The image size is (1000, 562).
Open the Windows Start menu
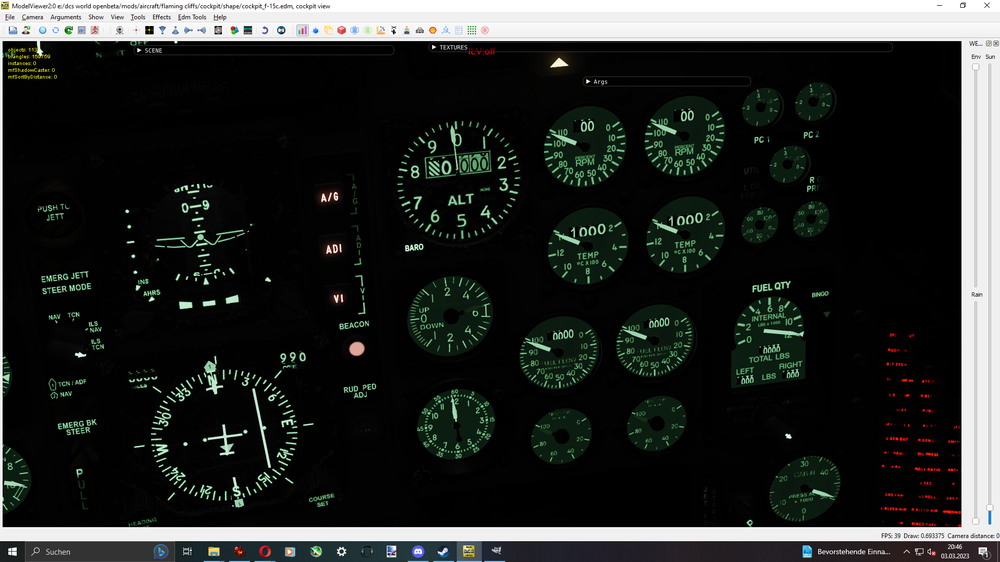pos(12,551)
